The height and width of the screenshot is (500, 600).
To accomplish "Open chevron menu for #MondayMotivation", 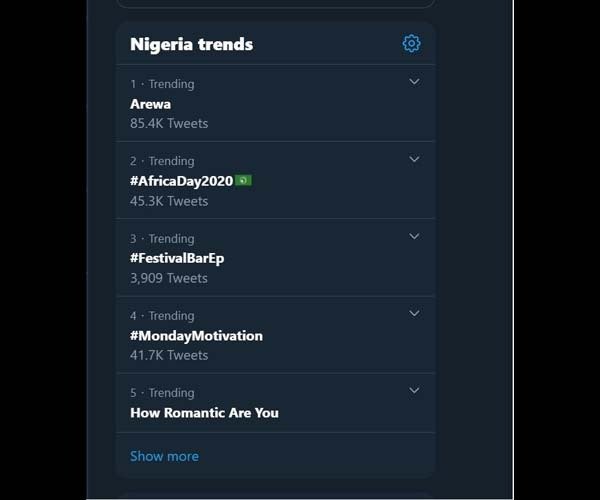I will tap(414, 313).
